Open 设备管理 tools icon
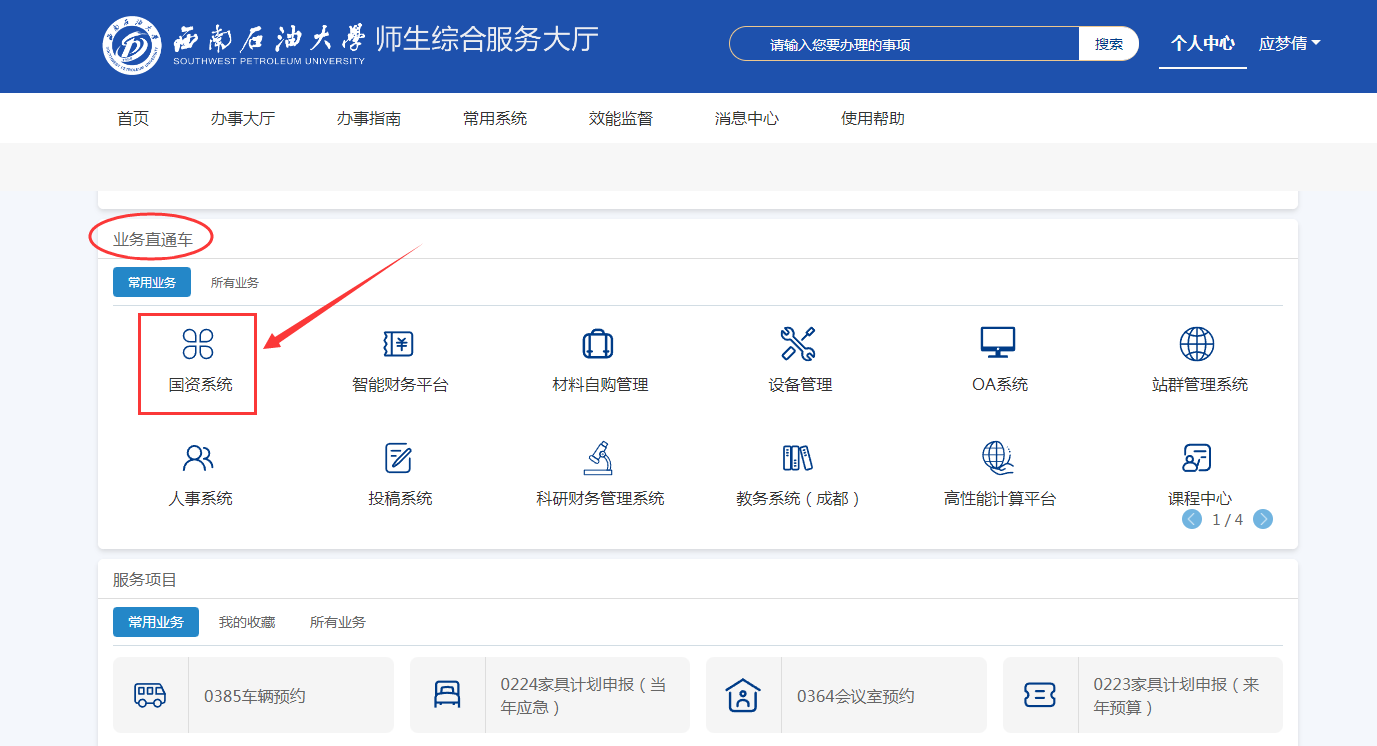Image resolution: width=1377 pixels, height=746 pixels. tap(798, 345)
